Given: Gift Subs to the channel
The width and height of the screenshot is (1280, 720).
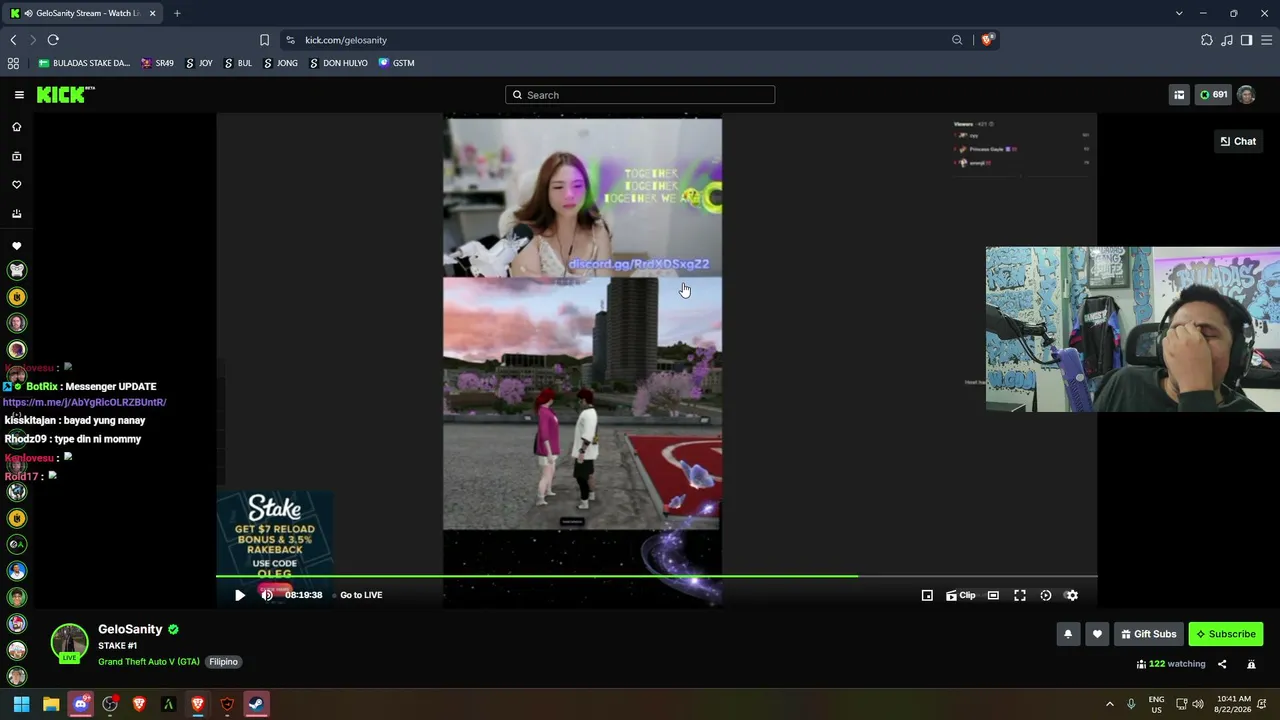Looking at the screenshot, I should point(1149,634).
